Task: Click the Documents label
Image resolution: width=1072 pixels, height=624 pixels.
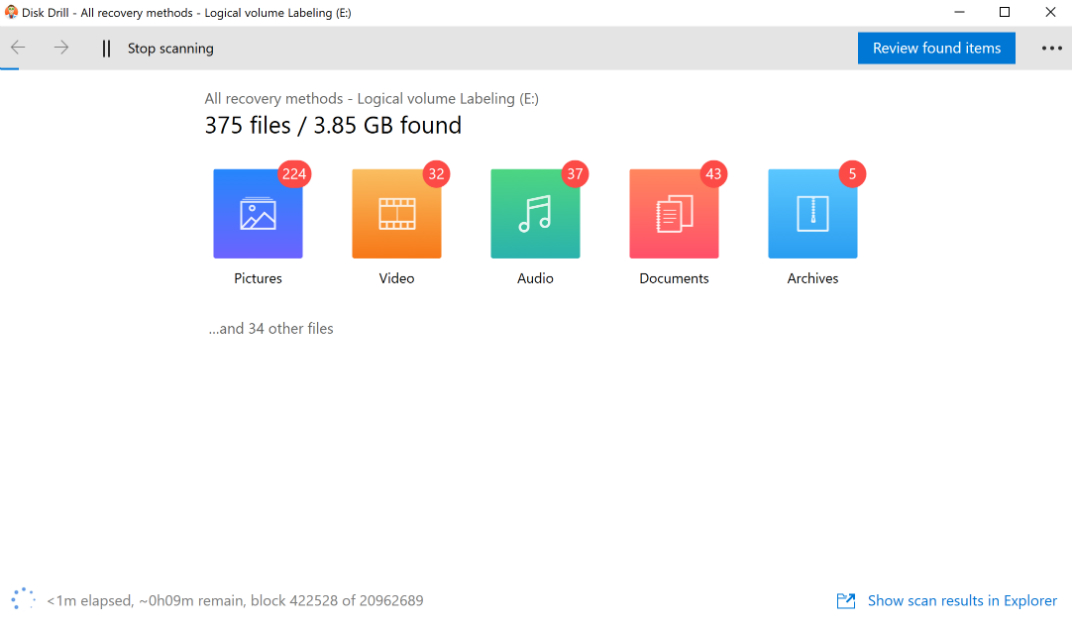Action: 674,279
